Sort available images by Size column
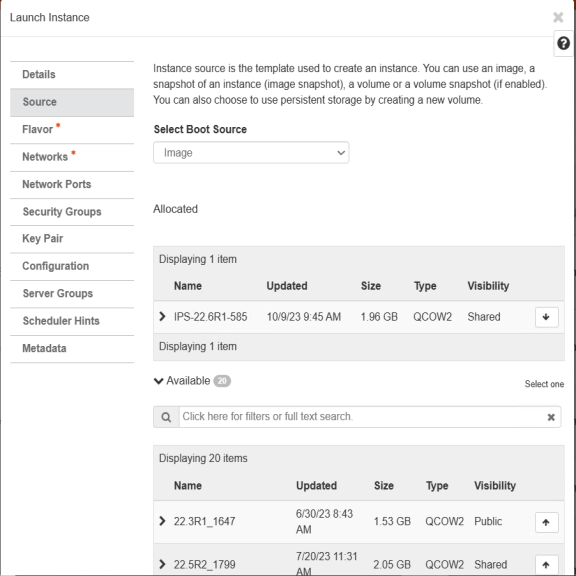The width and height of the screenshot is (576, 576). [x=384, y=486]
